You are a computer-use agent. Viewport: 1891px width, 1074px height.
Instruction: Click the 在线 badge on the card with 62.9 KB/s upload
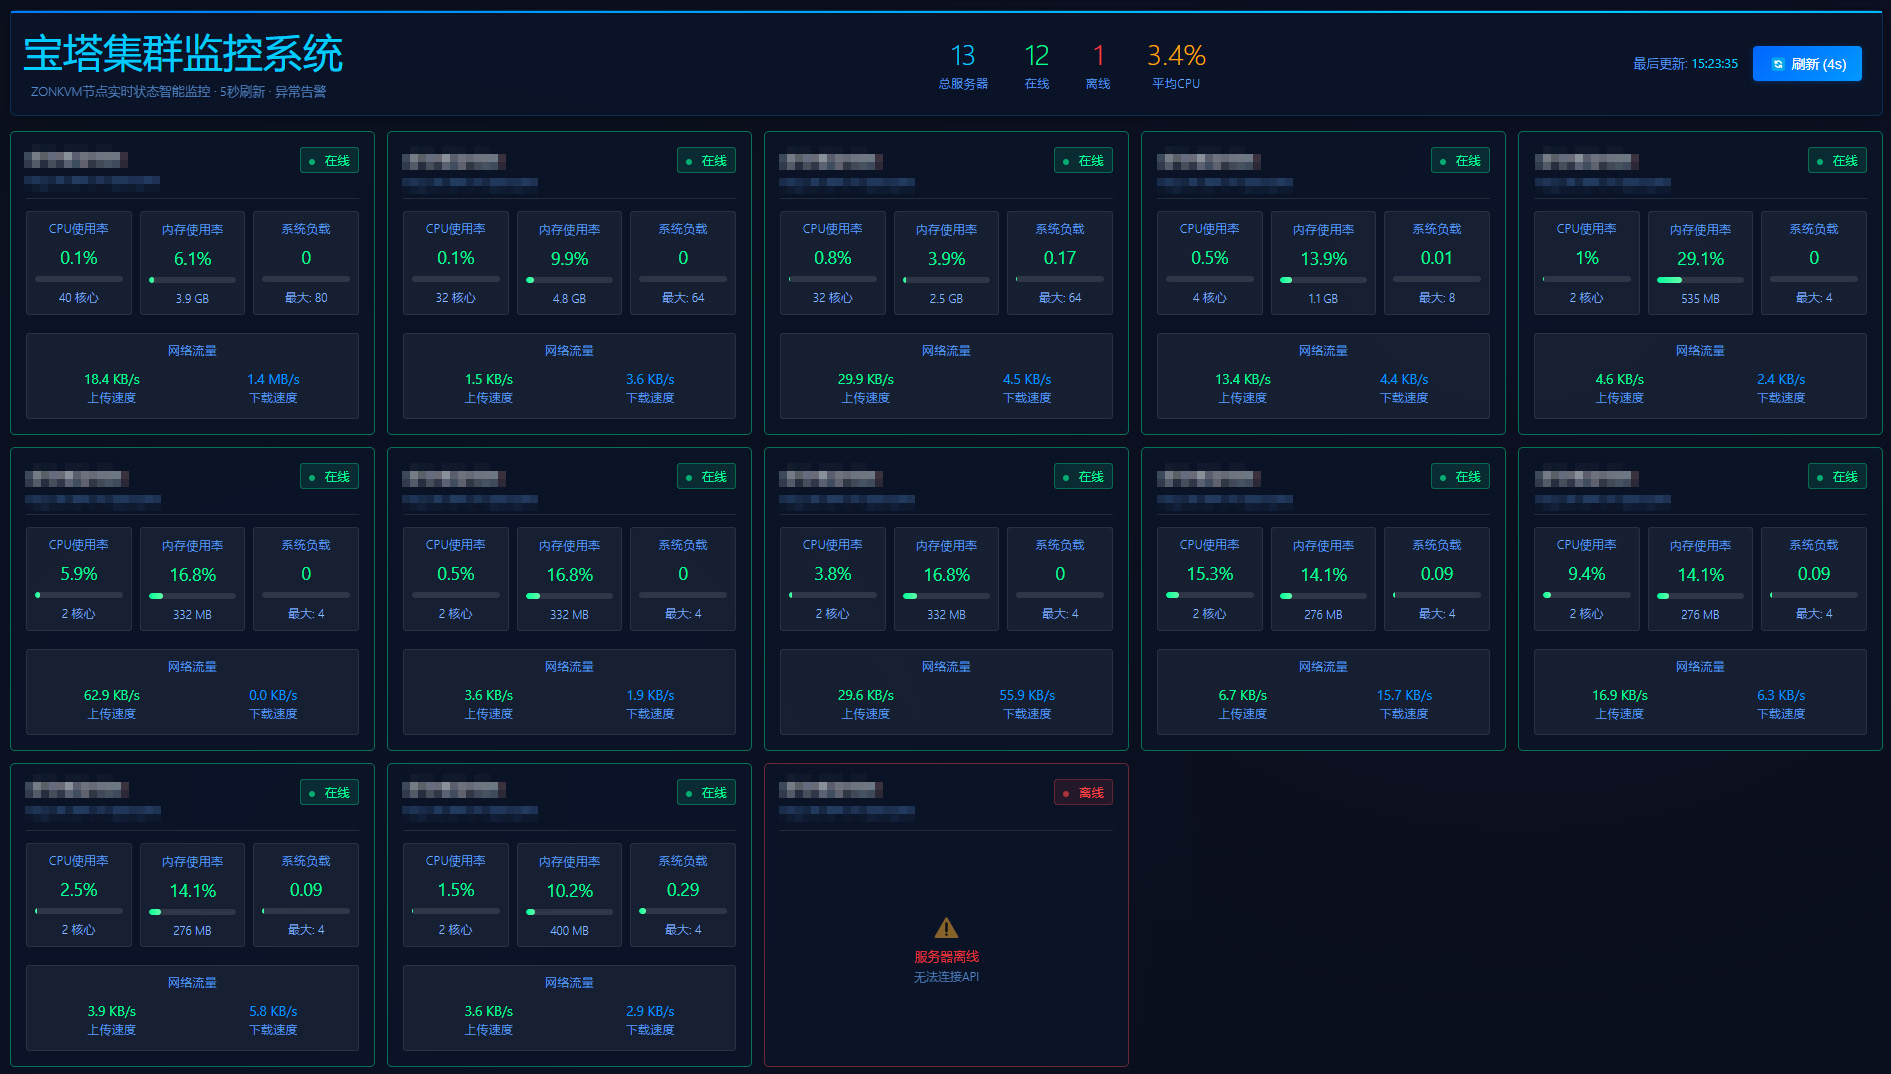(329, 477)
